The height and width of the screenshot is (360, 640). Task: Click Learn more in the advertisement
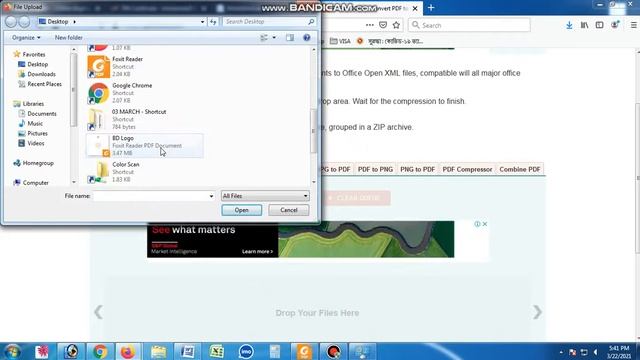coord(257,251)
